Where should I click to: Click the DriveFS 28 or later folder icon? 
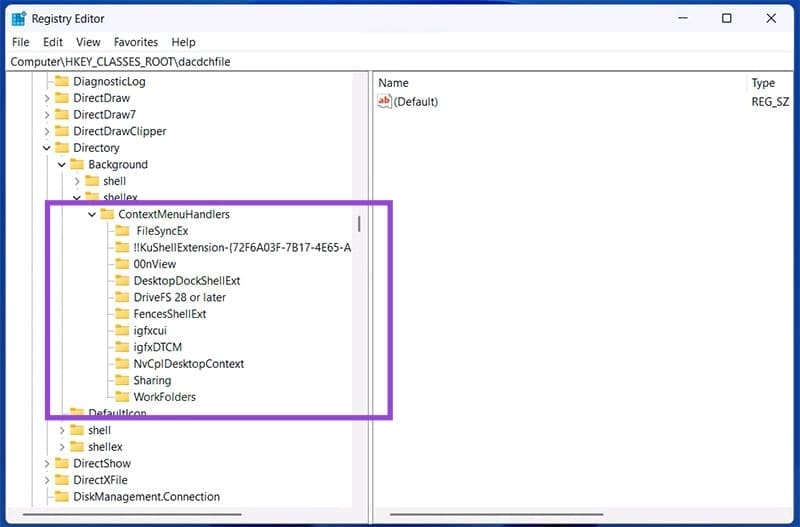(122, 297)
